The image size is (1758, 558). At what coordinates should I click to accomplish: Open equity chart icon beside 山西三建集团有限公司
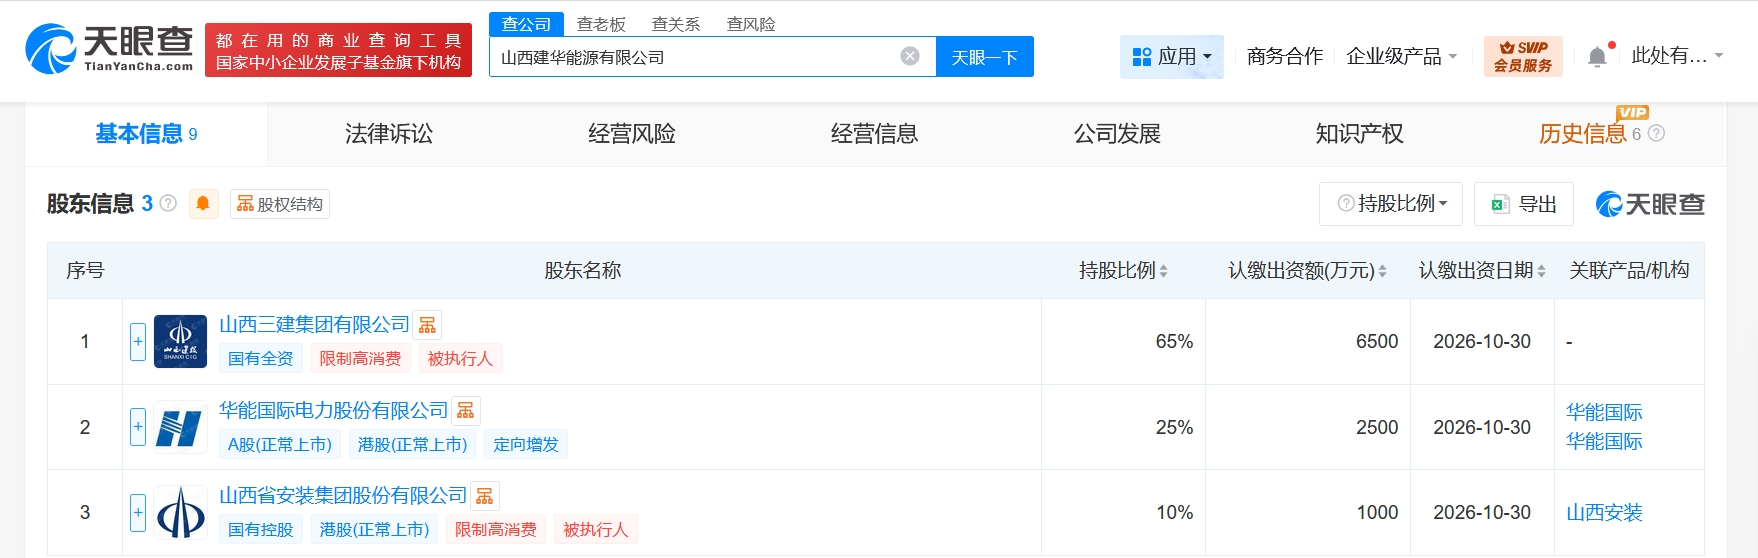(x=428, y=325)
